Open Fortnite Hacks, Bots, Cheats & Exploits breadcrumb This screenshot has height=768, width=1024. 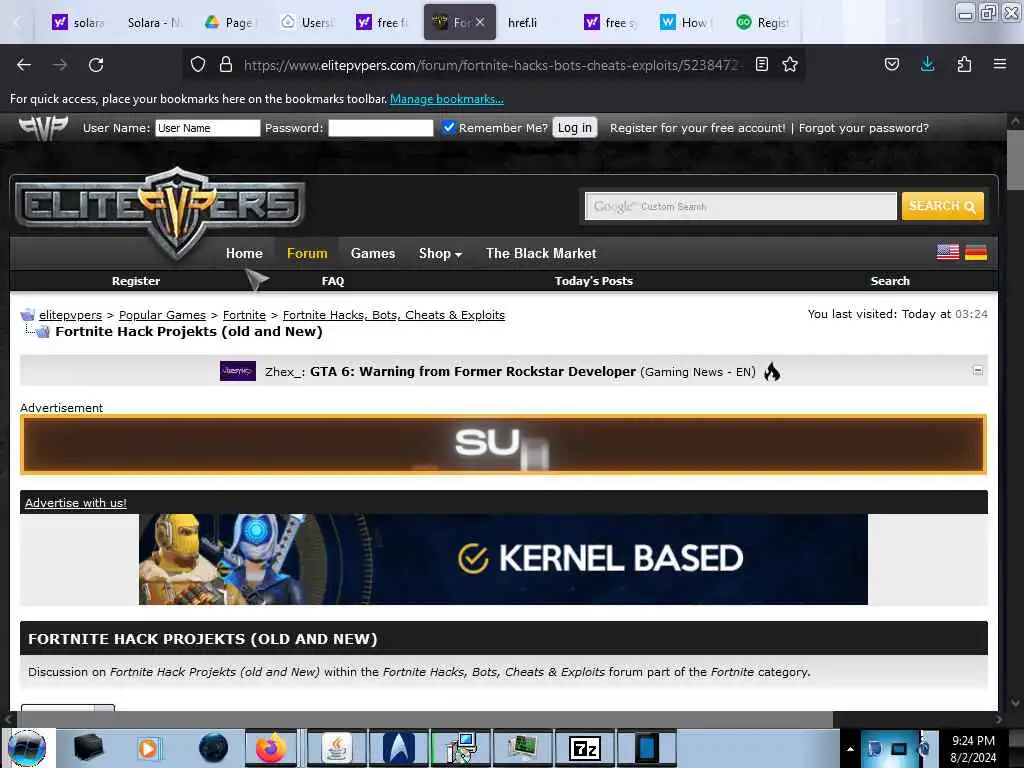(394, 315)
